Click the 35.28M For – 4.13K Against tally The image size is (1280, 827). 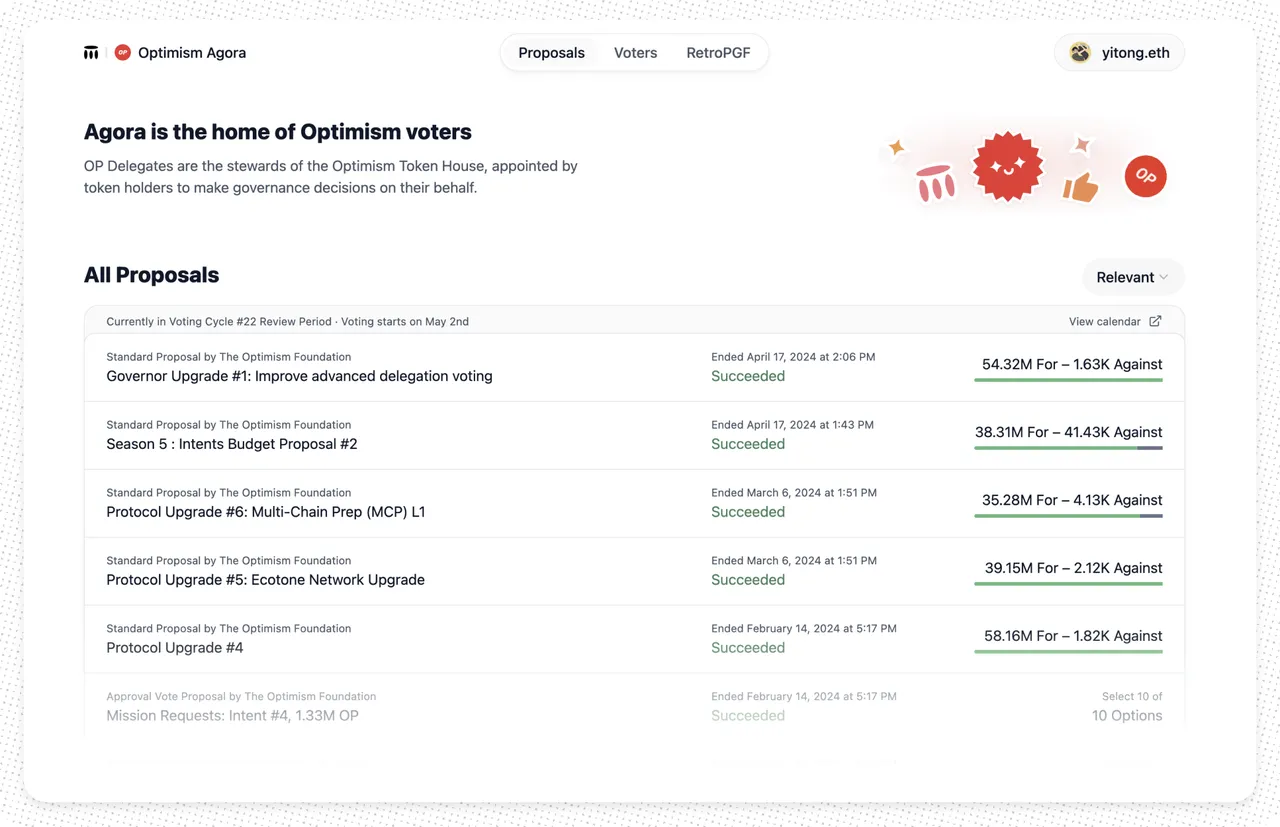[1072, 500]
